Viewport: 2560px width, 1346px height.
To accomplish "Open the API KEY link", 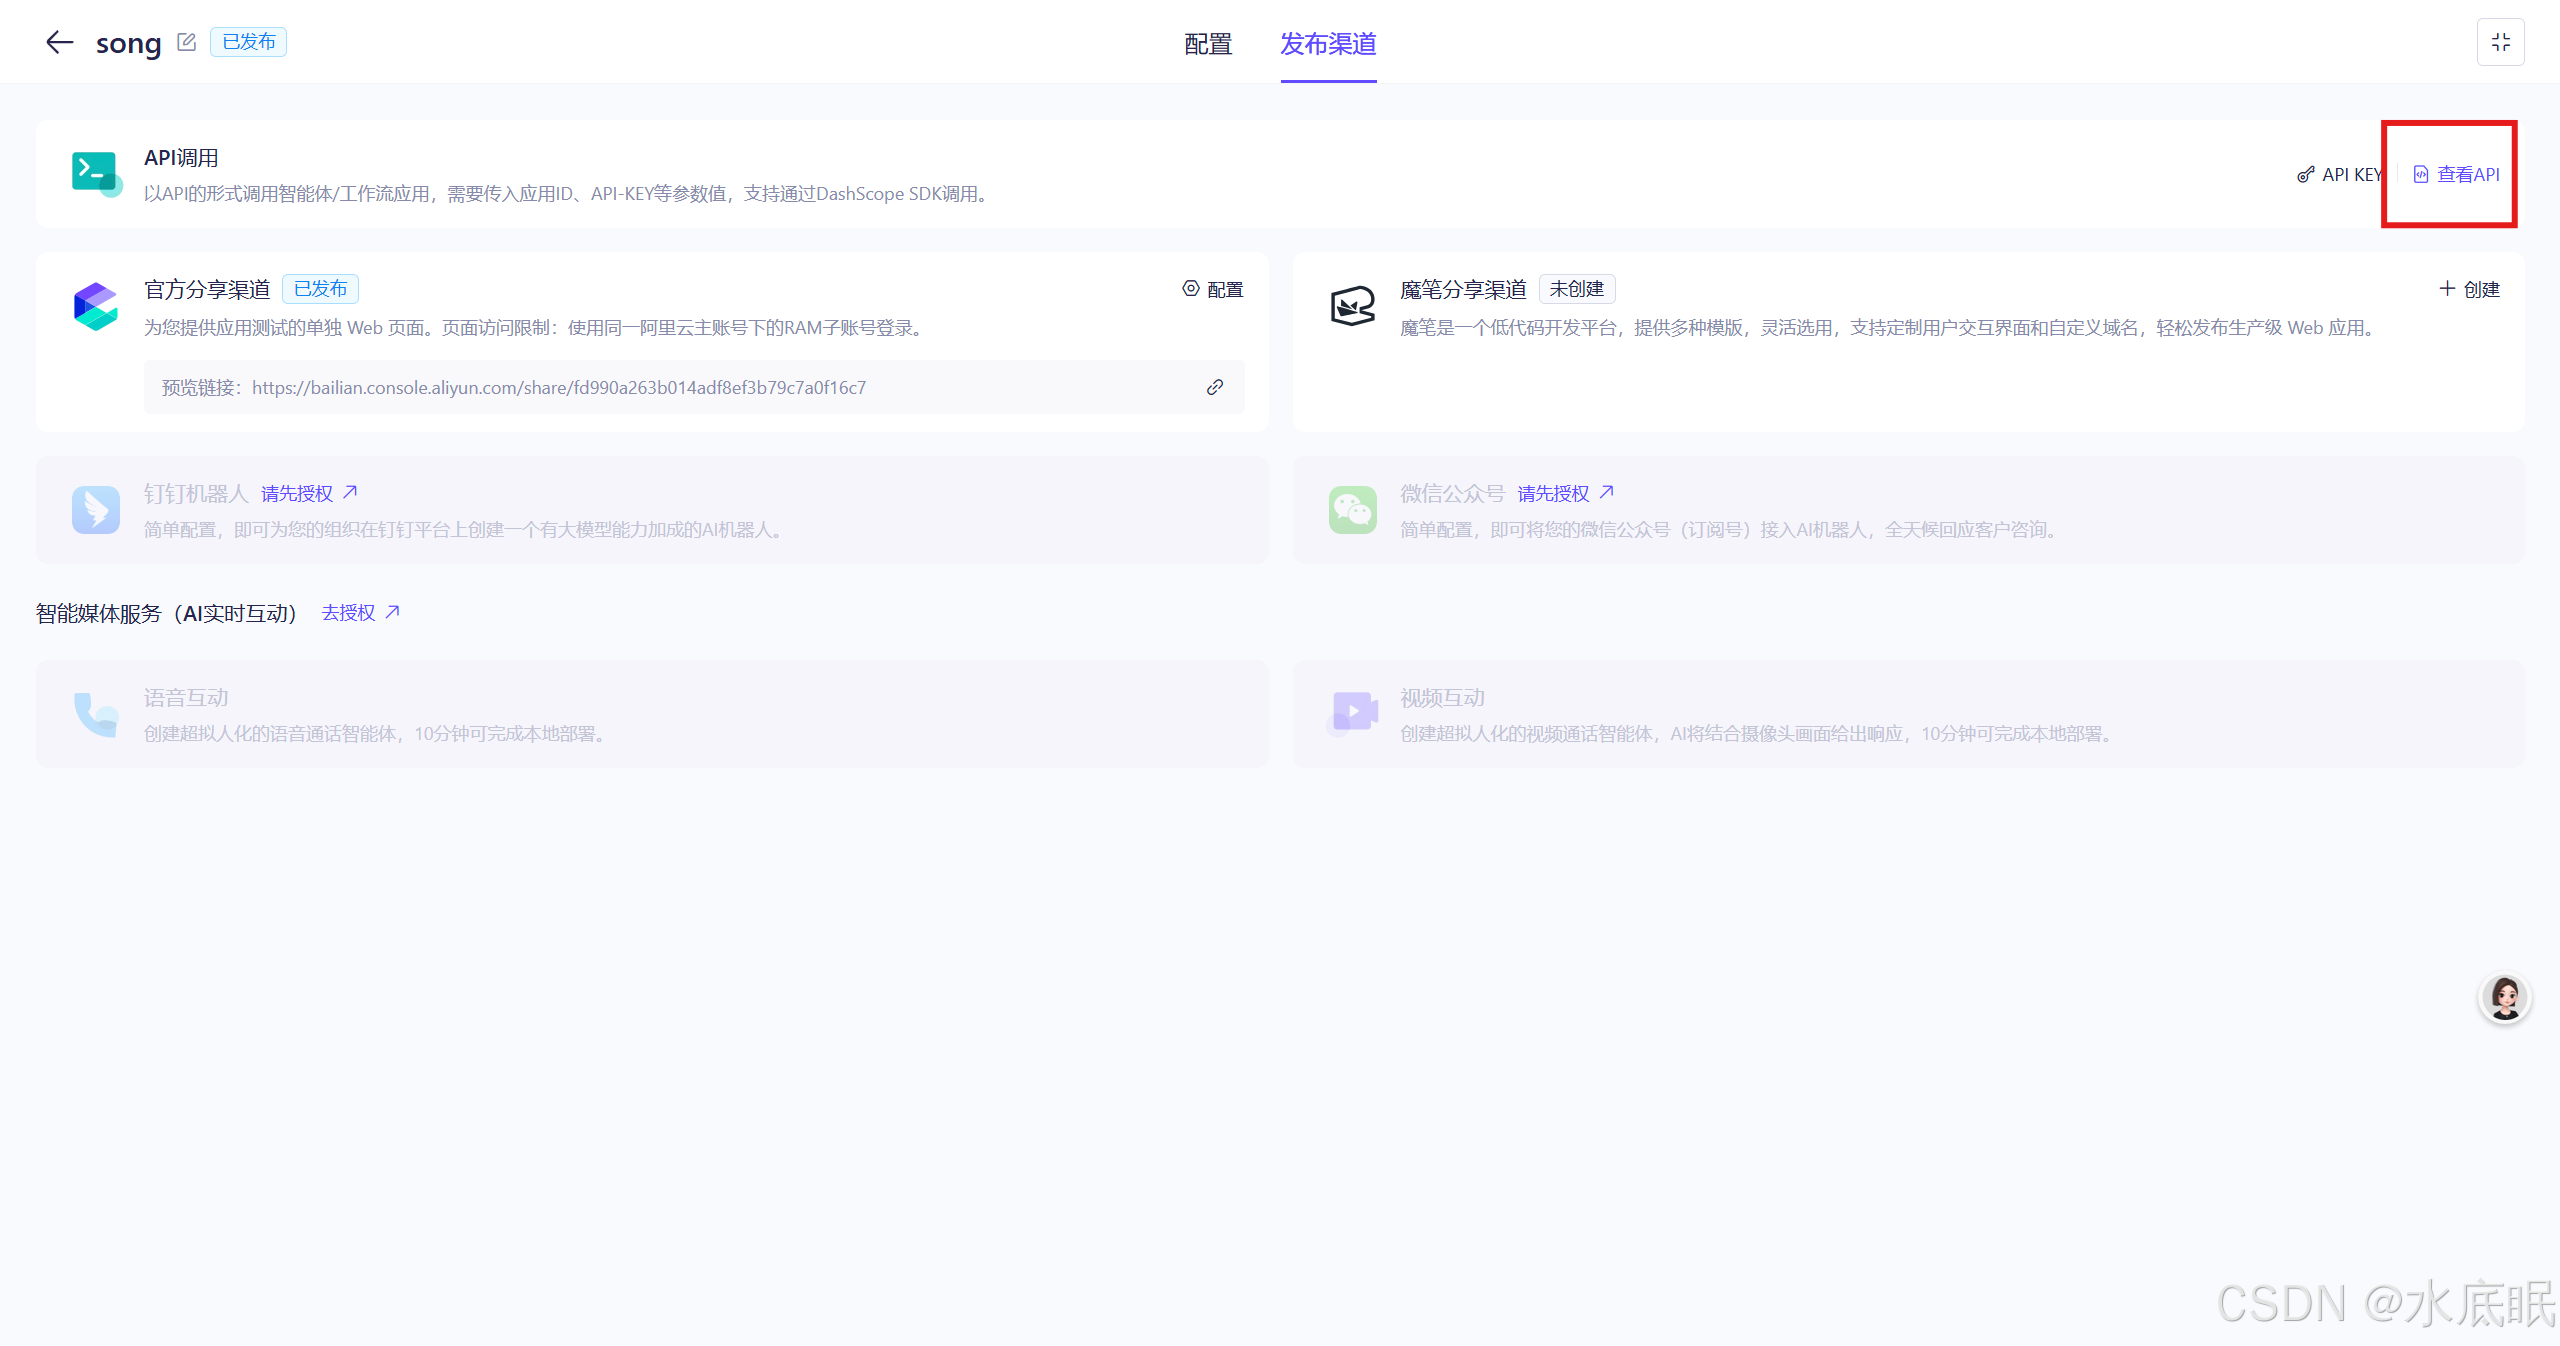I will click(2340, 175).
